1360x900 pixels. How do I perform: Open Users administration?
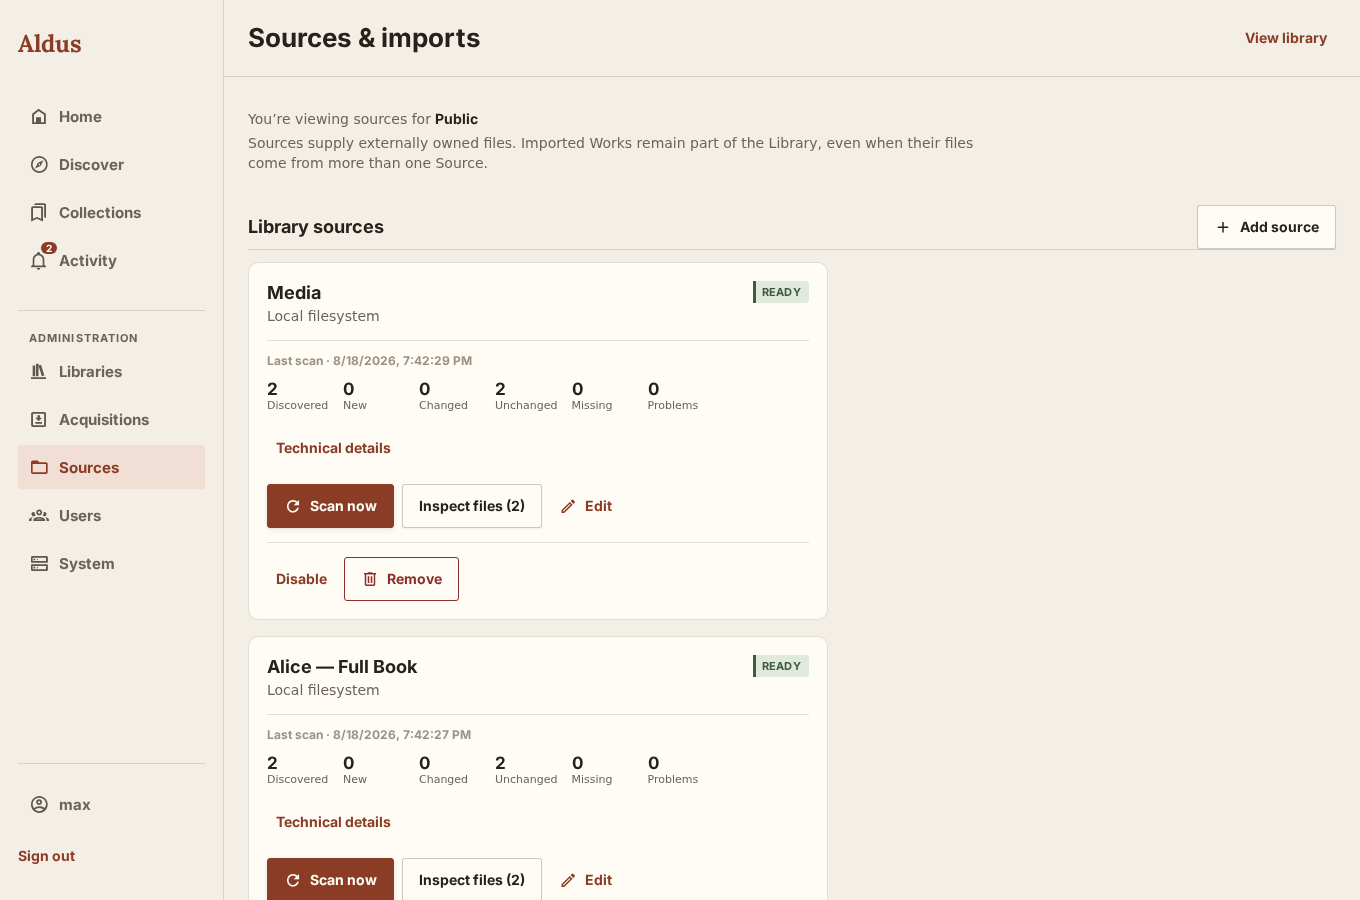(111, 516)
